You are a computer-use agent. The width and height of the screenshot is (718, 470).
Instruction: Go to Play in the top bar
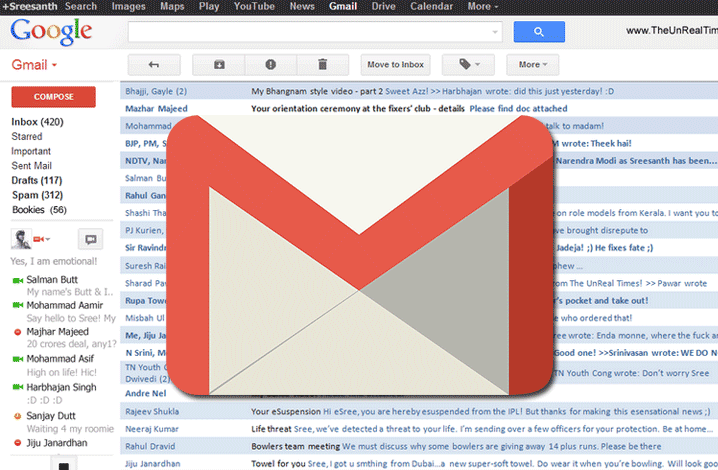pos(209,6)
